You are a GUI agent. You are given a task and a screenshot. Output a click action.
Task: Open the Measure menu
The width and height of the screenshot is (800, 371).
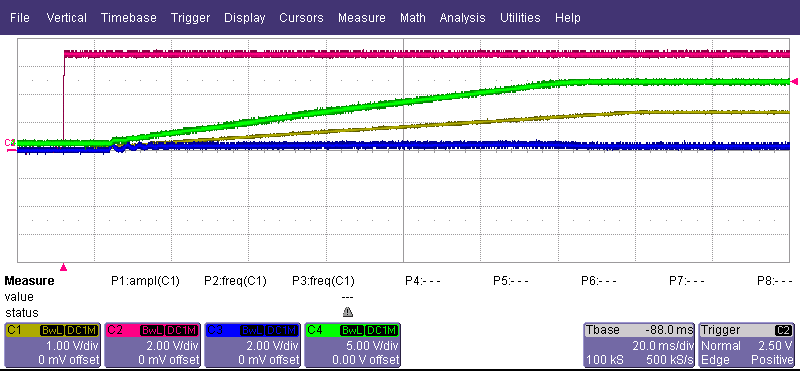pos(362,18)
